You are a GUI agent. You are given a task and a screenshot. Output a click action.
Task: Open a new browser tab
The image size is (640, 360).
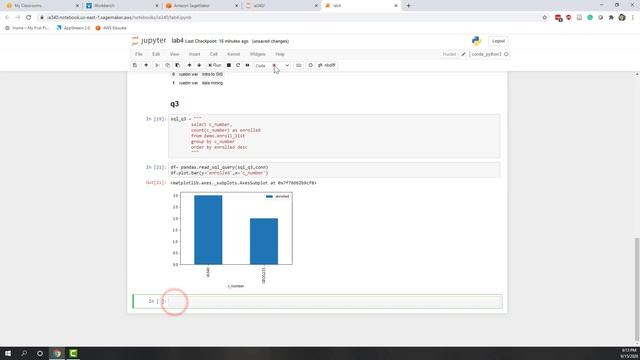coord(409,6)
